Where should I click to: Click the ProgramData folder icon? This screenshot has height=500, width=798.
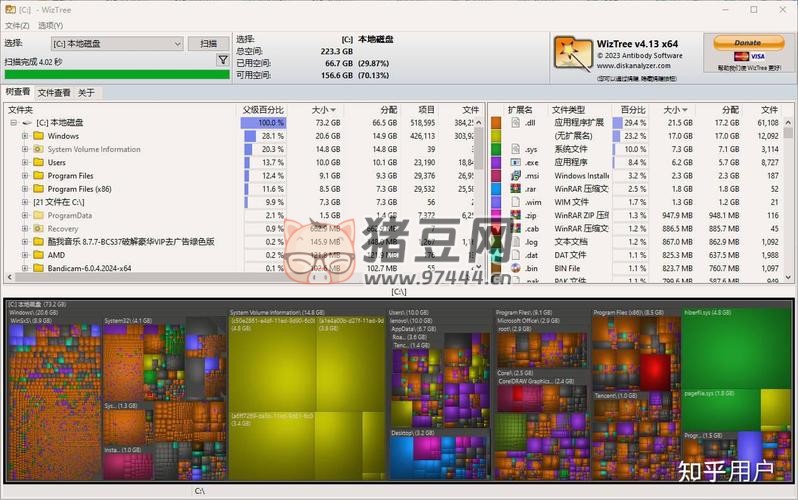click(38, 215)
